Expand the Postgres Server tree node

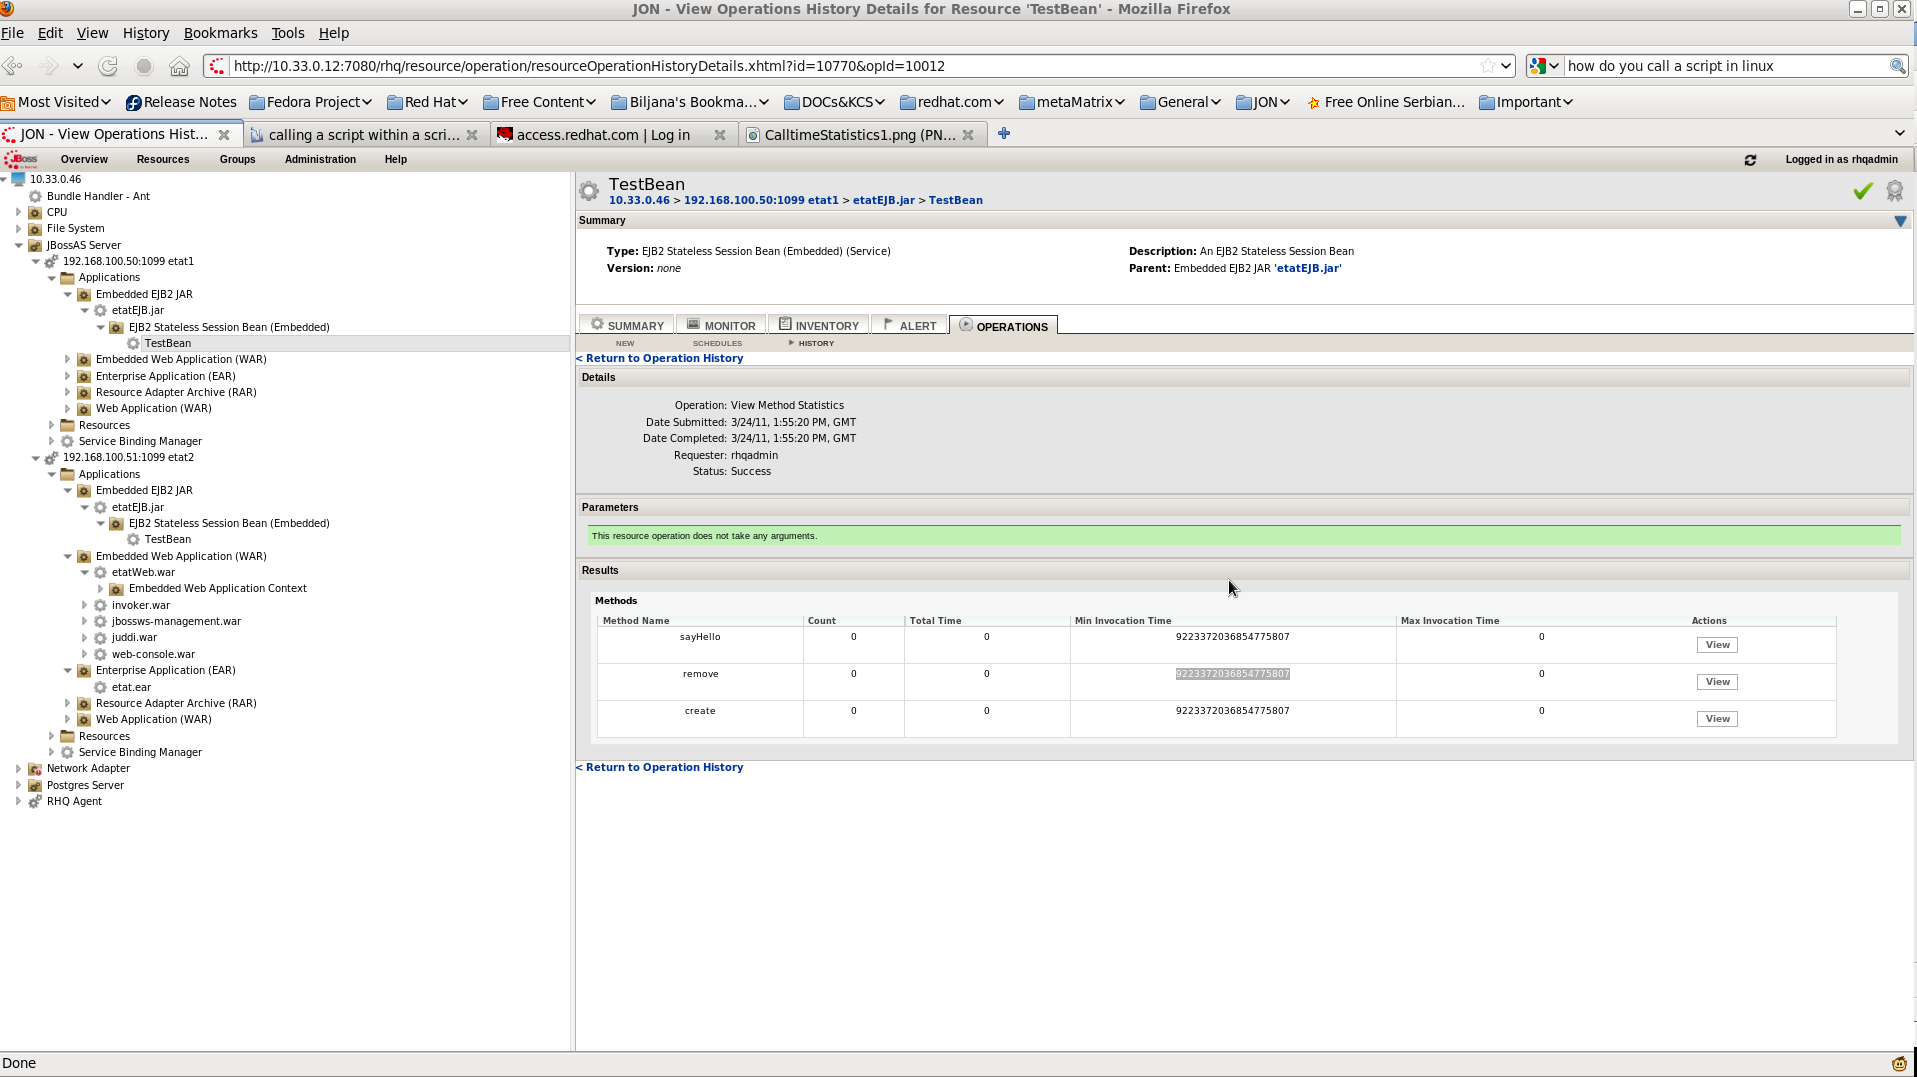click(19, 785)
